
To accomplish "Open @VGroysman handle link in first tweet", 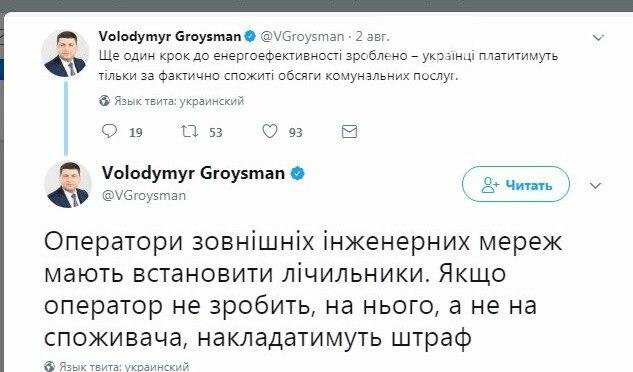I will click(302, 37).
